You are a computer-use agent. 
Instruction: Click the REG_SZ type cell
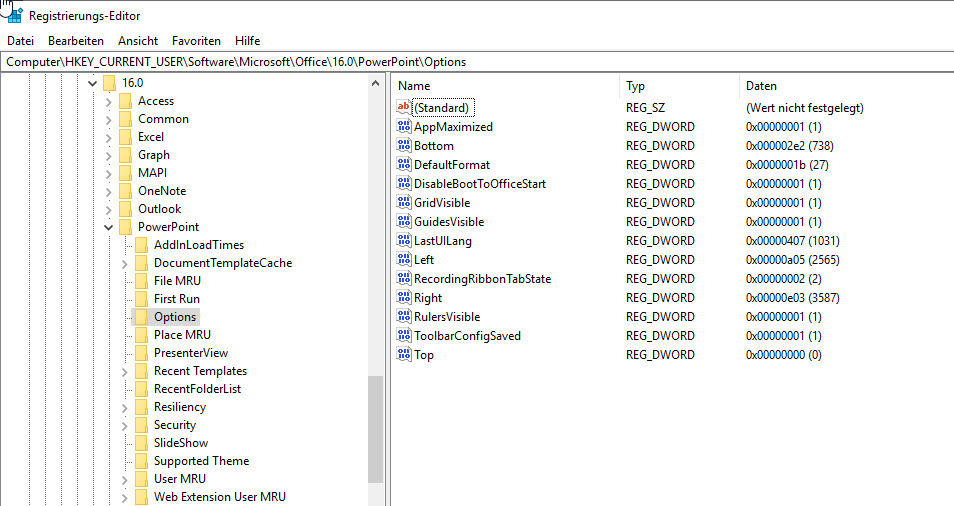click(x=646, y=108)
